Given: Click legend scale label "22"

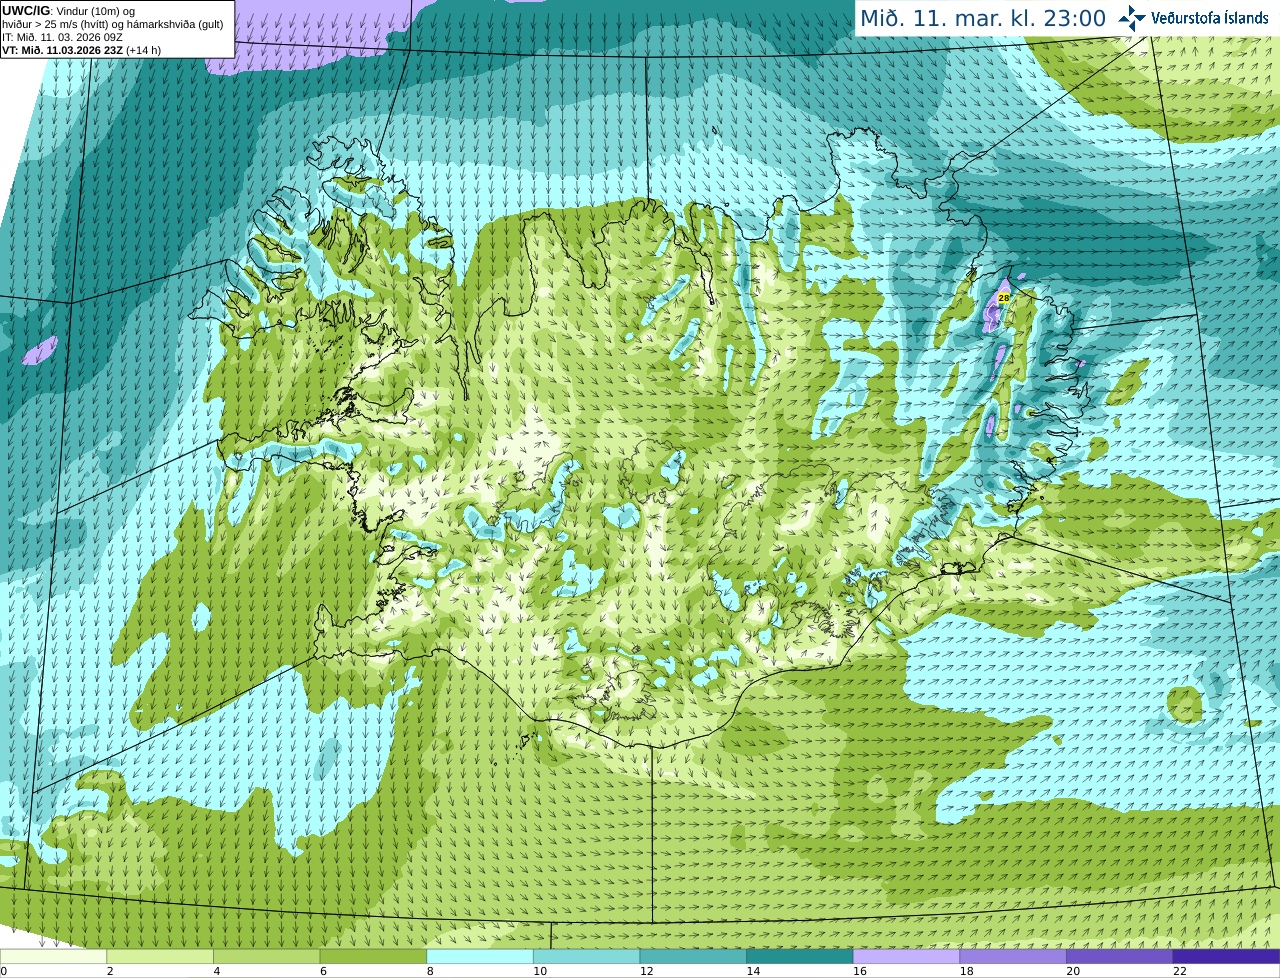Looking at the screenshot, I should tap(1180, 971).
